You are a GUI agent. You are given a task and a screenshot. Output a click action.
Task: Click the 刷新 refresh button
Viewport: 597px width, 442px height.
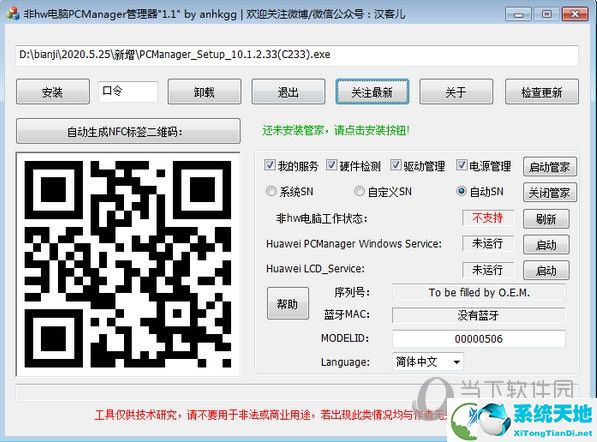[546, 219]
